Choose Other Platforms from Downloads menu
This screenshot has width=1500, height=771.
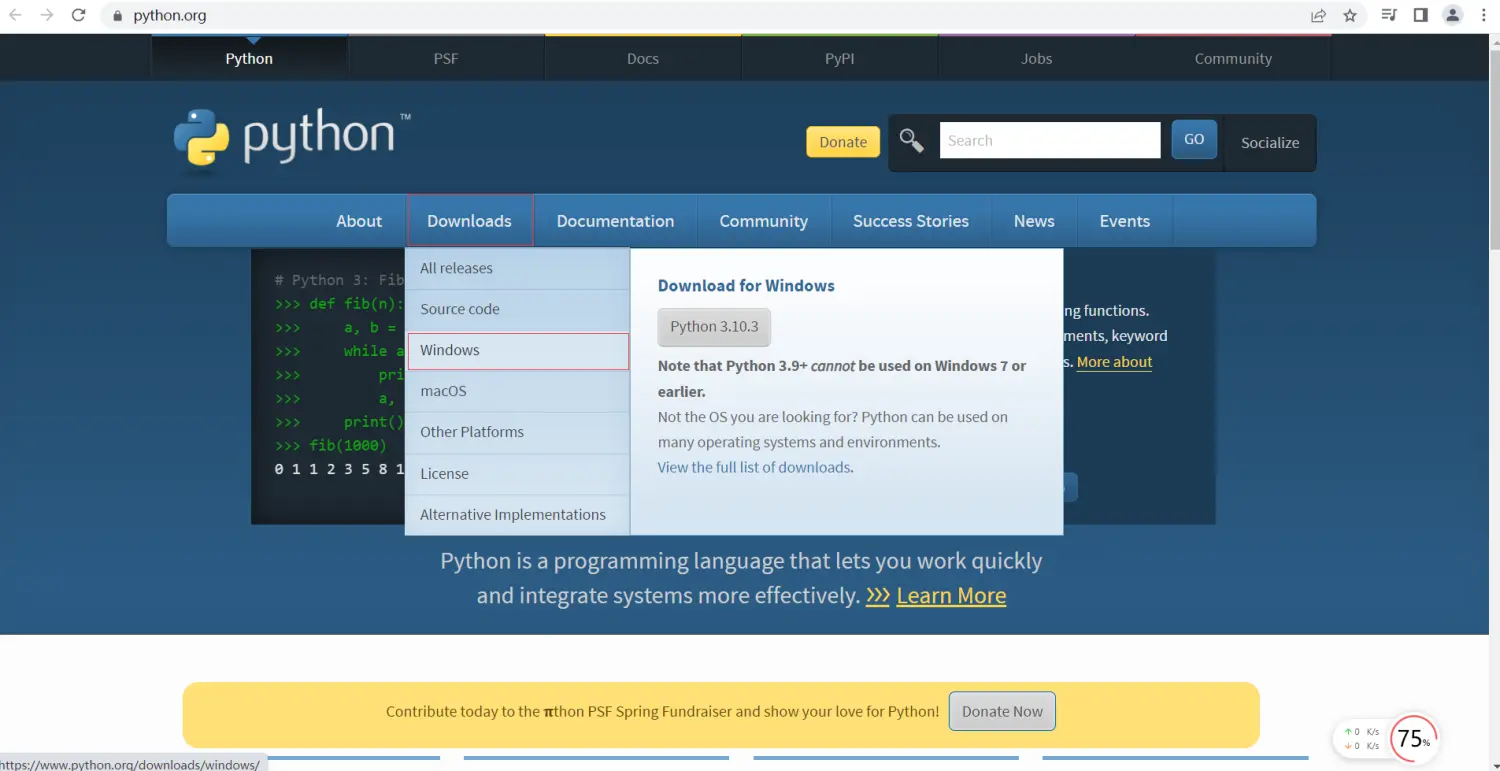517,432
